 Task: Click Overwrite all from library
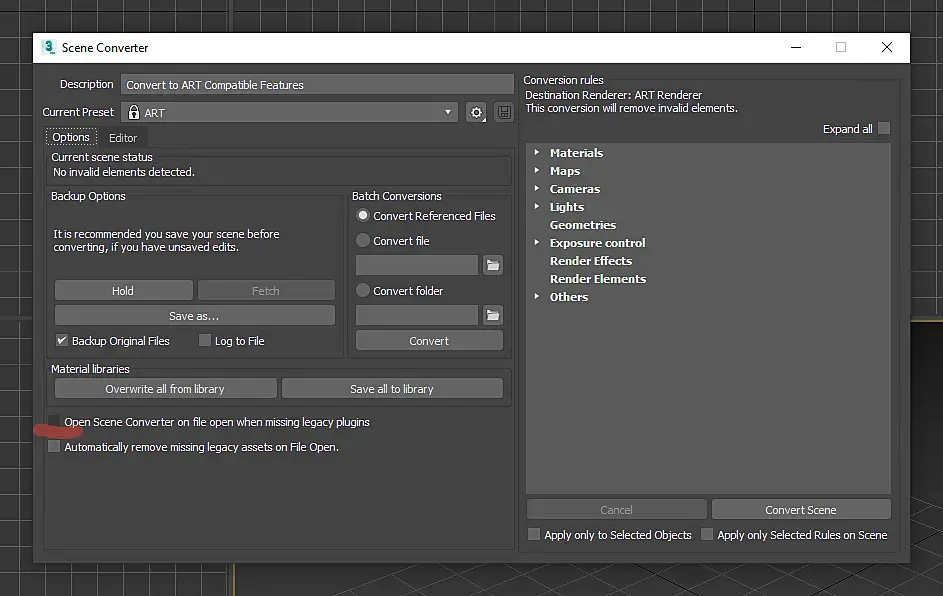point(165,389)
